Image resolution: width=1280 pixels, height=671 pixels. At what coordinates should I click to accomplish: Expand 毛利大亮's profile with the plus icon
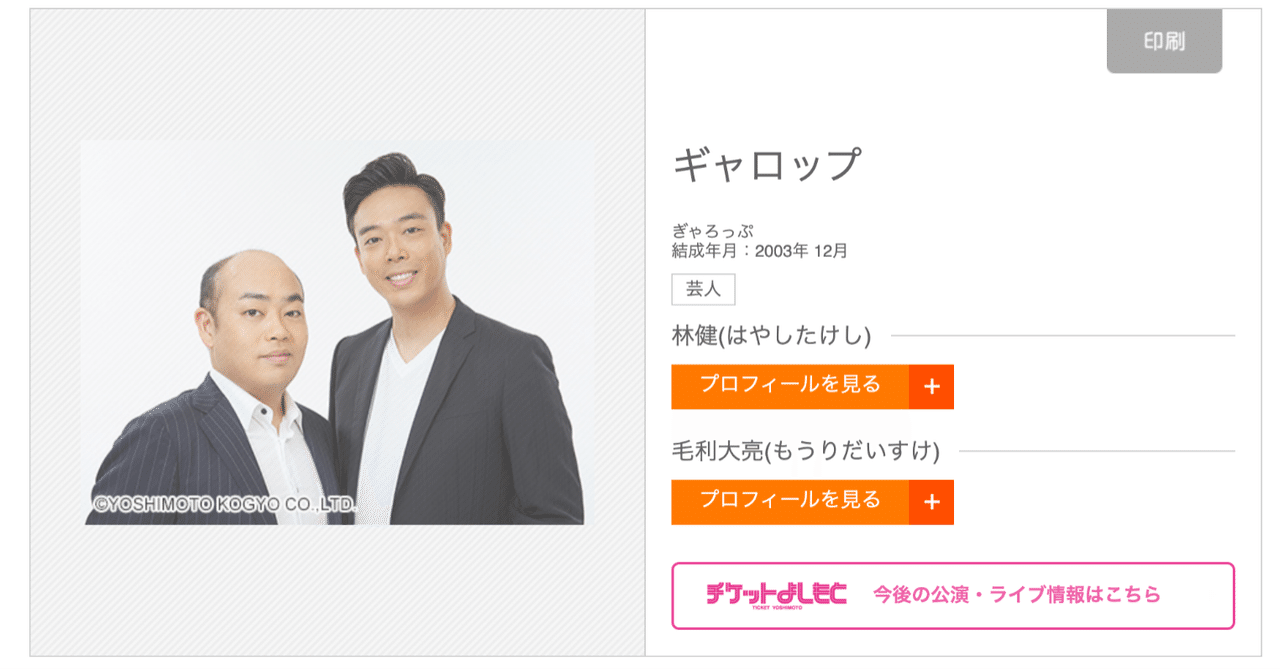[x=931, y=502]
